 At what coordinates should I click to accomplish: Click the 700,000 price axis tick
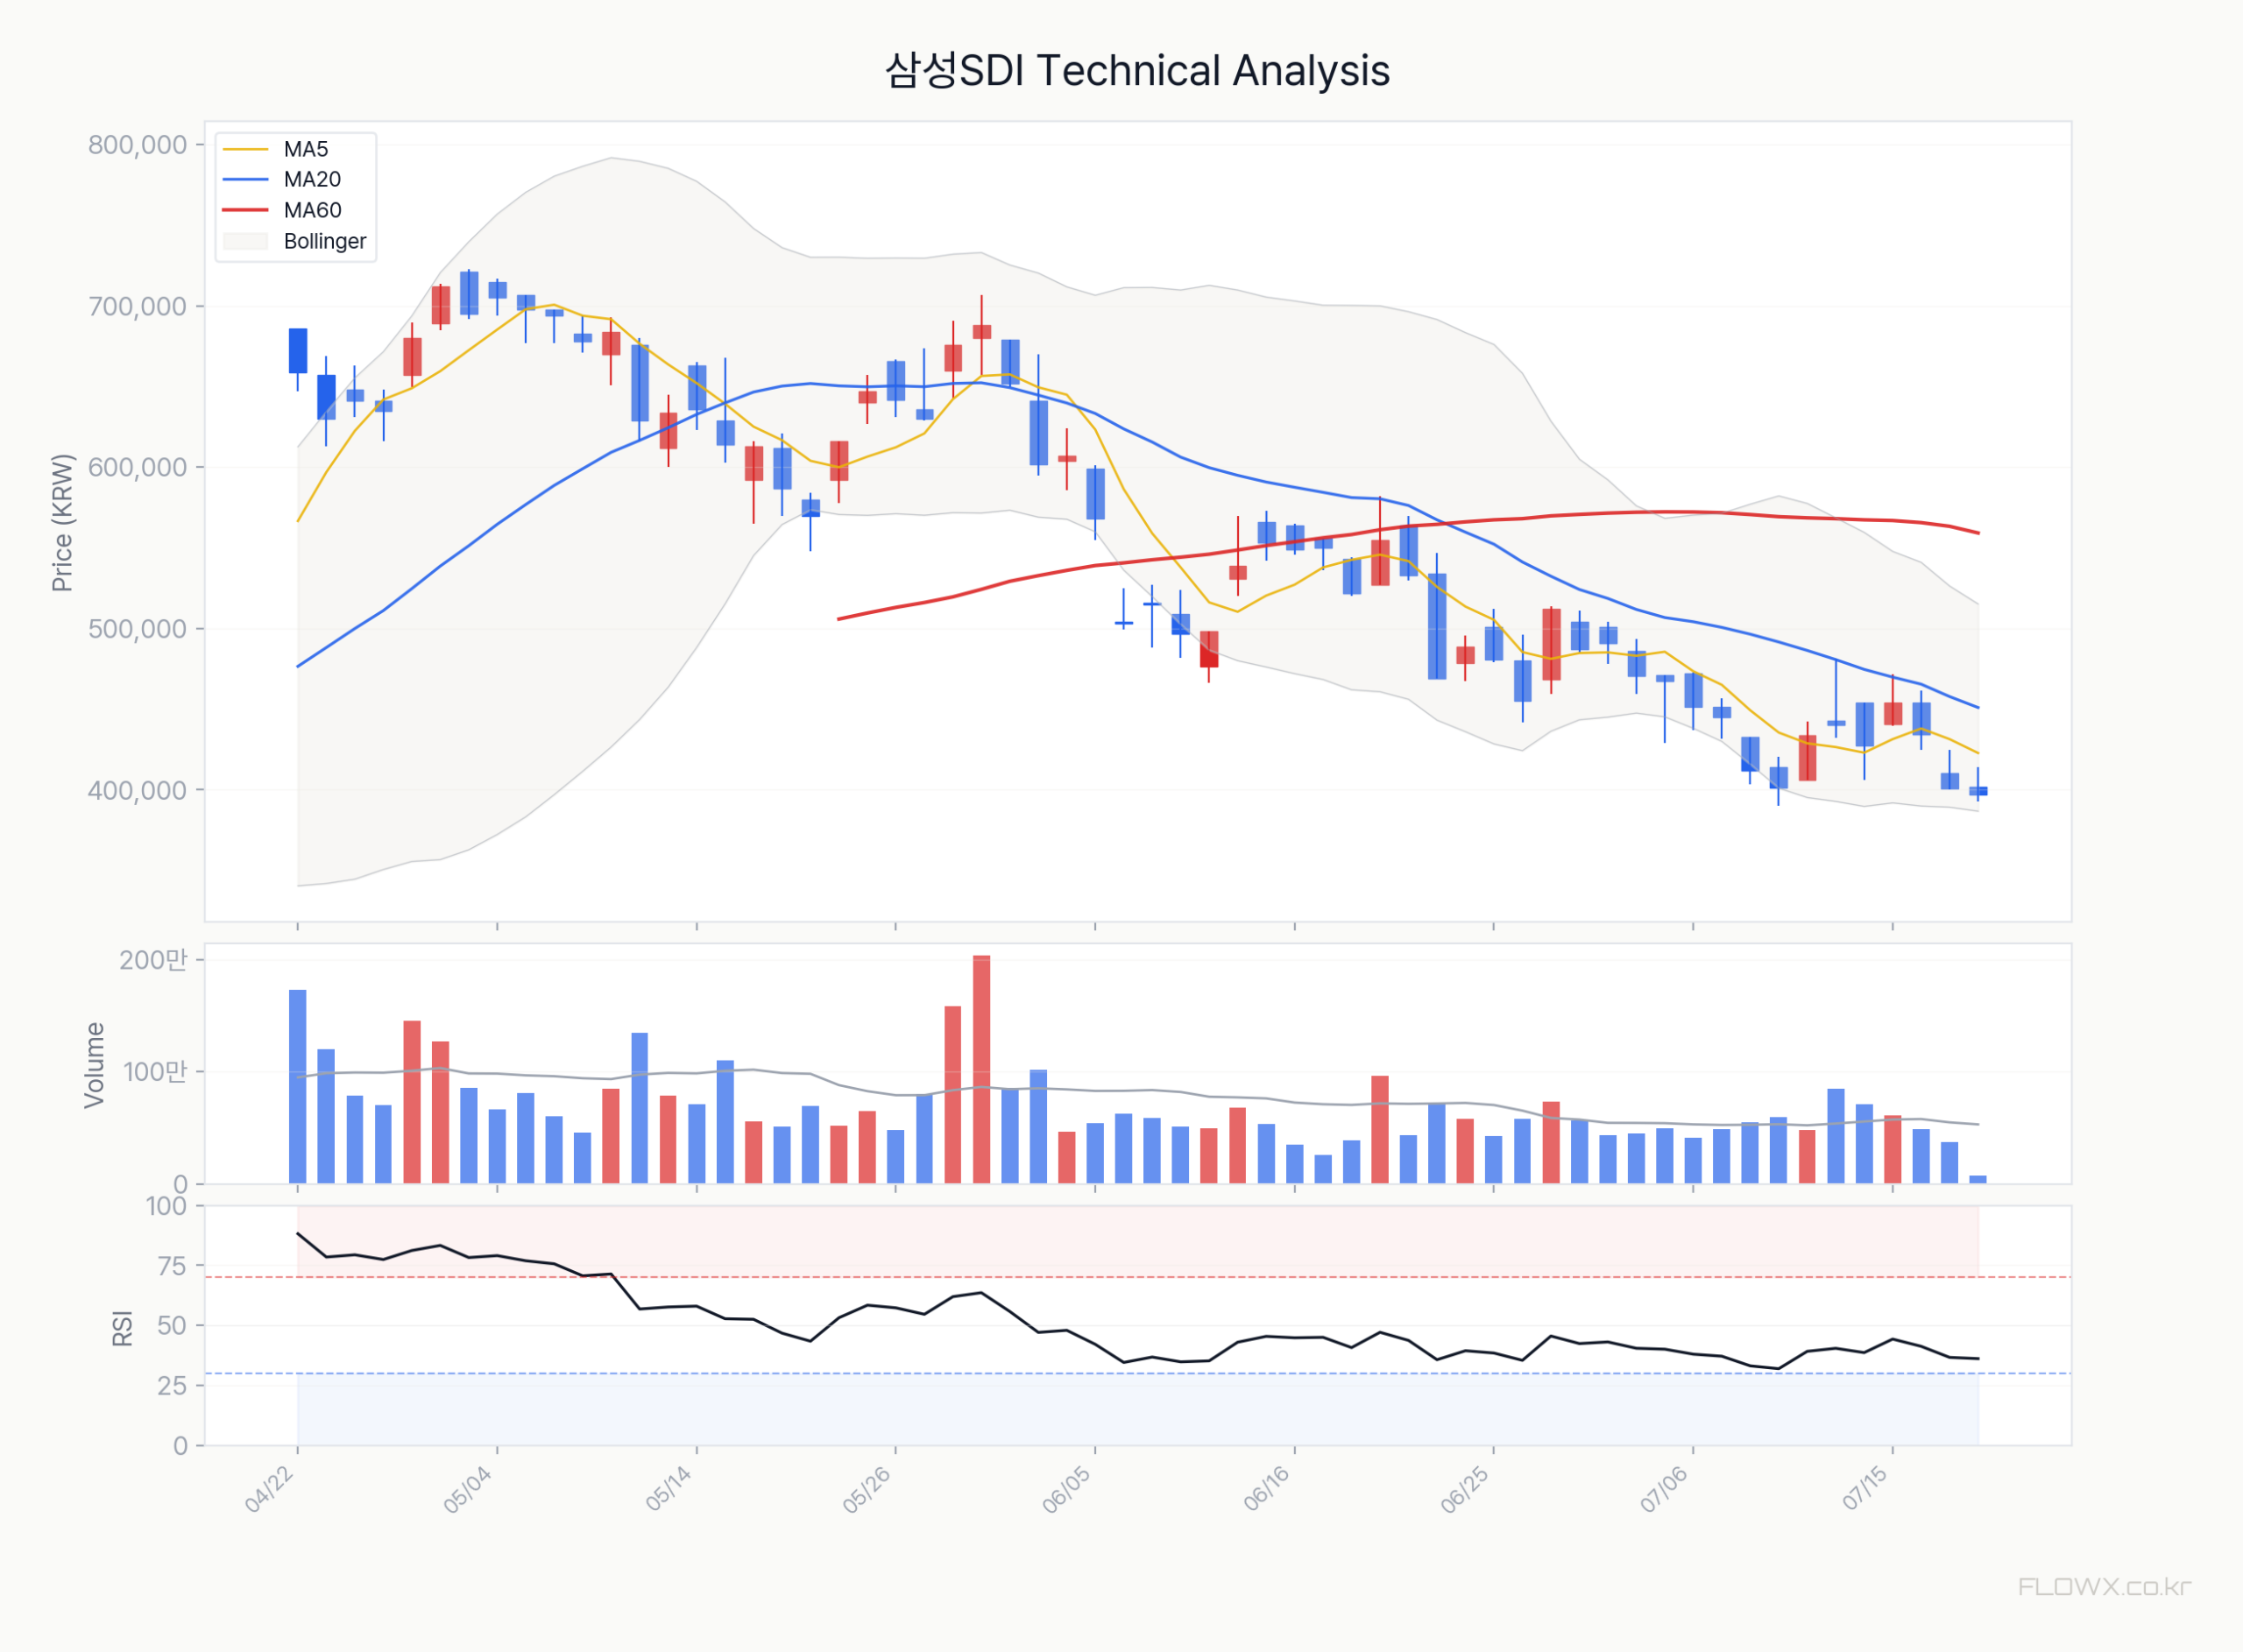[x=138, y=306]
